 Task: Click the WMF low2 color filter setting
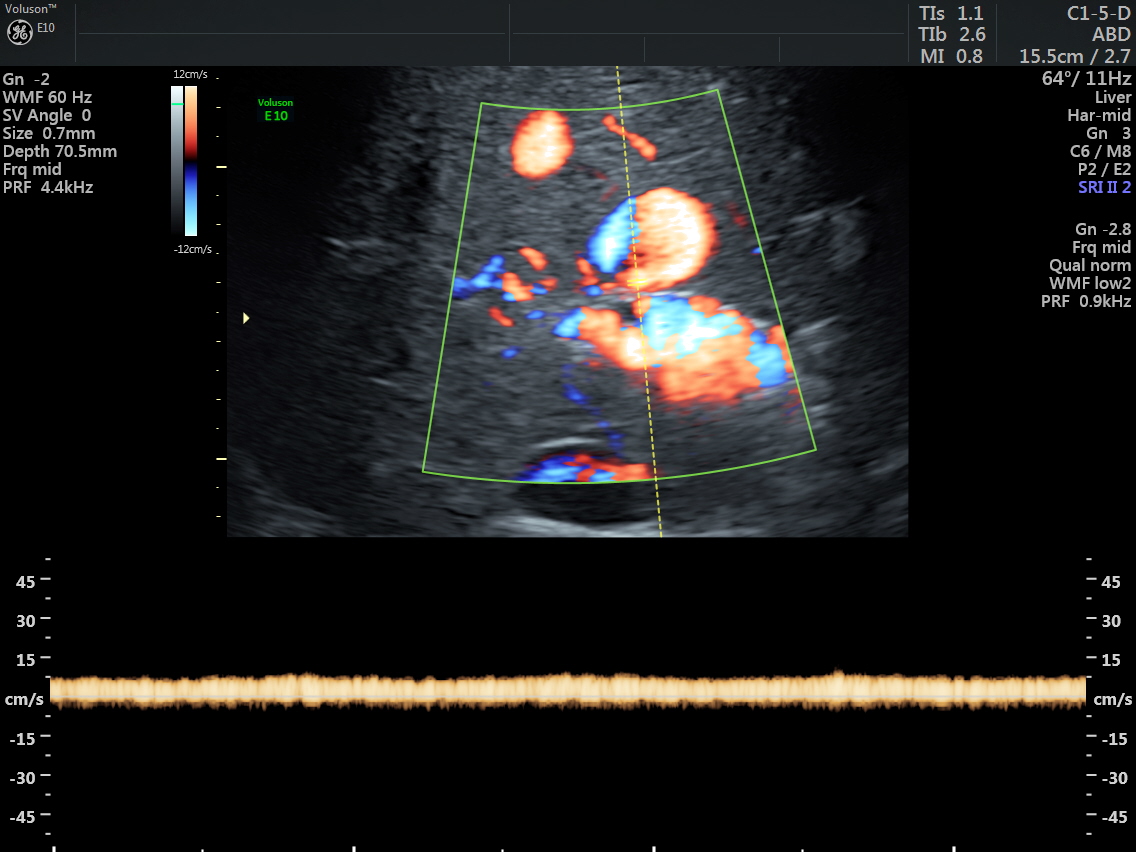(1089, 283)
